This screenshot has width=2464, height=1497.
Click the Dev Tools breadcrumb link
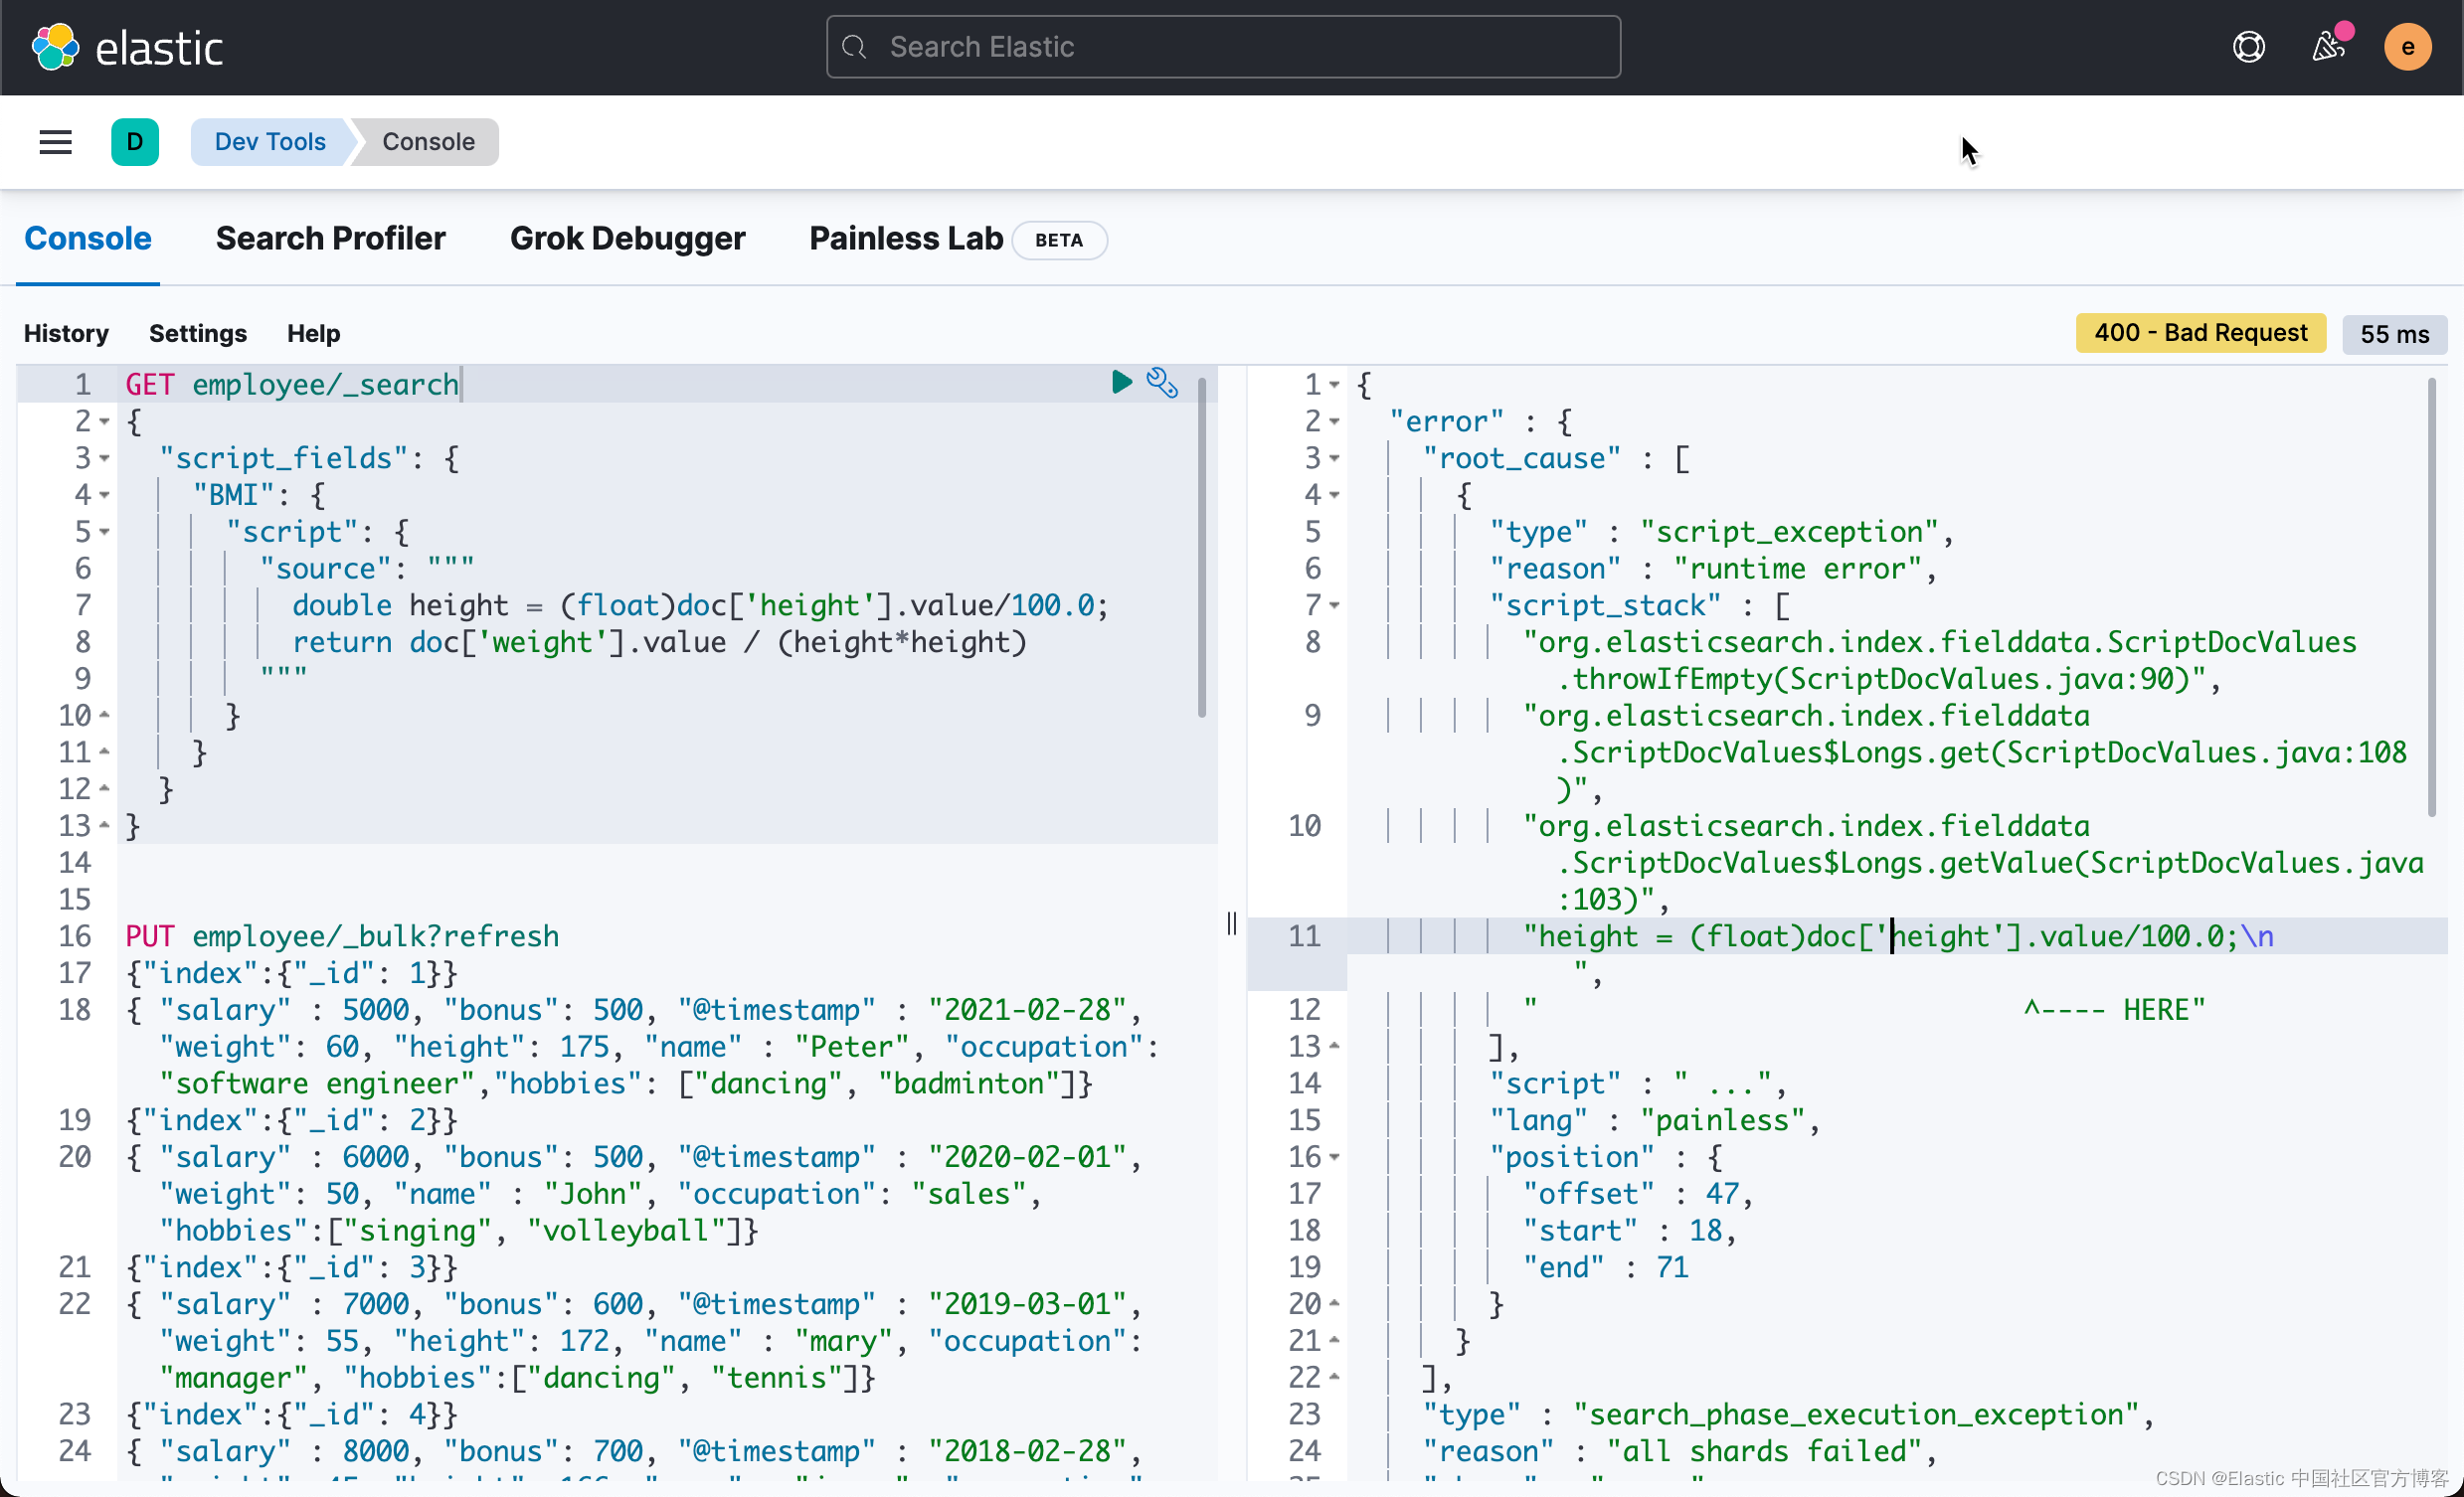(269, 141)
